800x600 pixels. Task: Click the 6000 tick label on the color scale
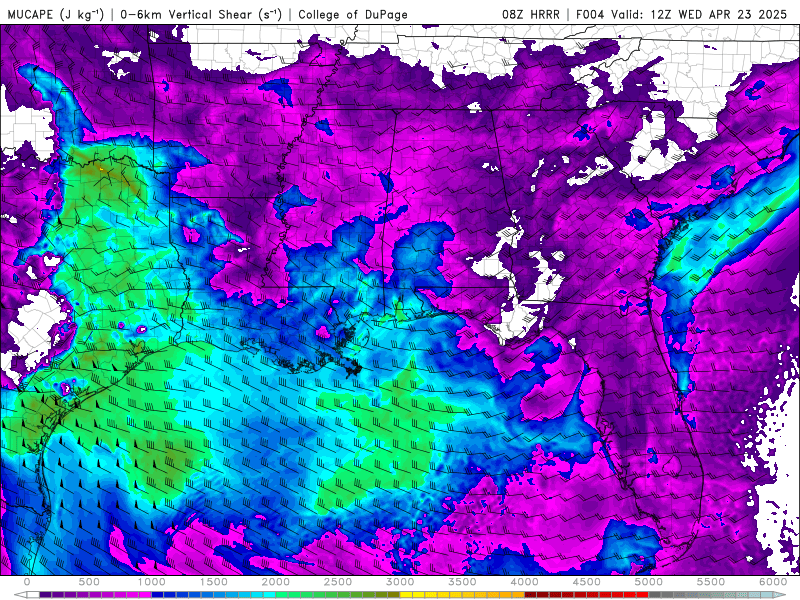click(773, 582)
